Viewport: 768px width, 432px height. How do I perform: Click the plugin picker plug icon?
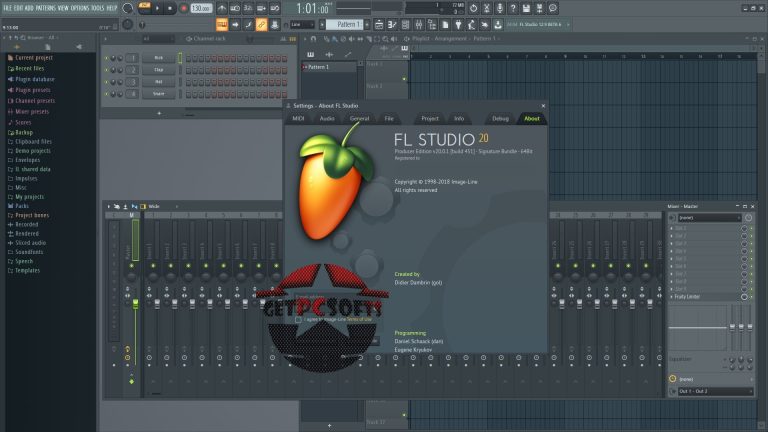[x=458, y=24]
